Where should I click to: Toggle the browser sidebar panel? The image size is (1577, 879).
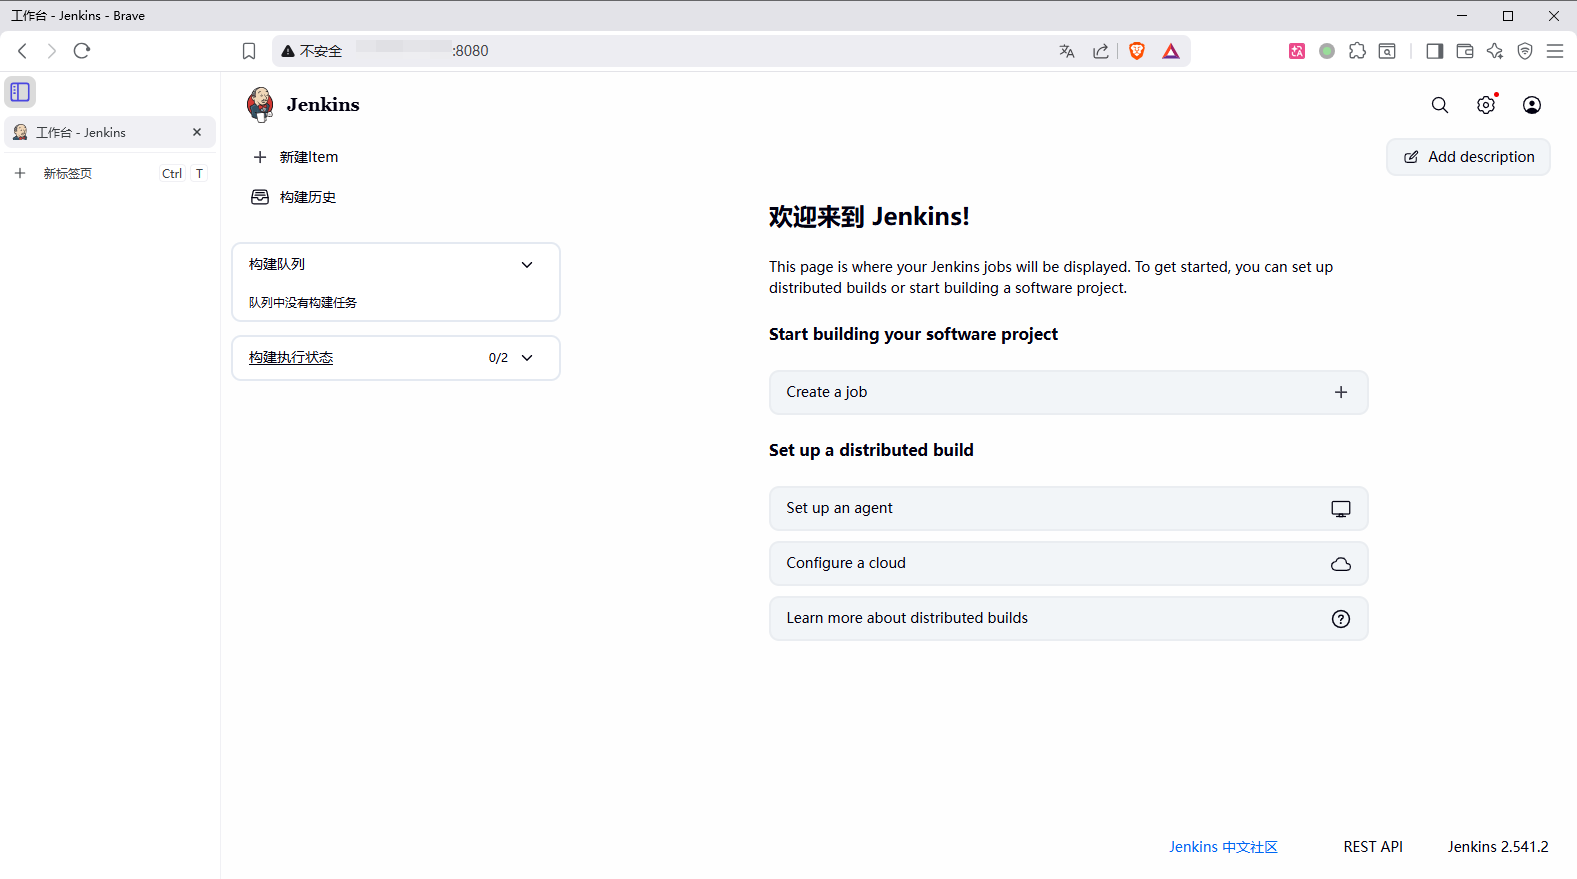coord(1434,51)
